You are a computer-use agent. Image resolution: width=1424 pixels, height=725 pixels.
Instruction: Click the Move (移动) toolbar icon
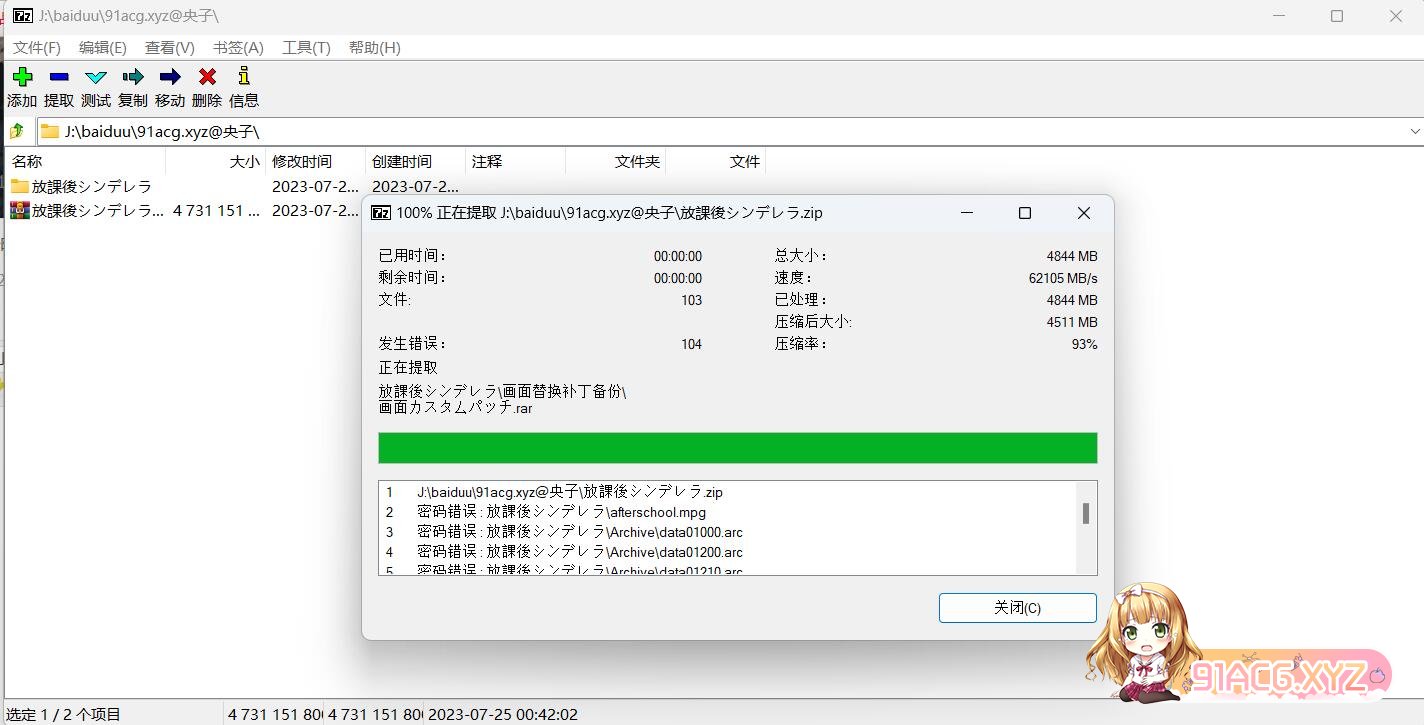tap(170, 77)
